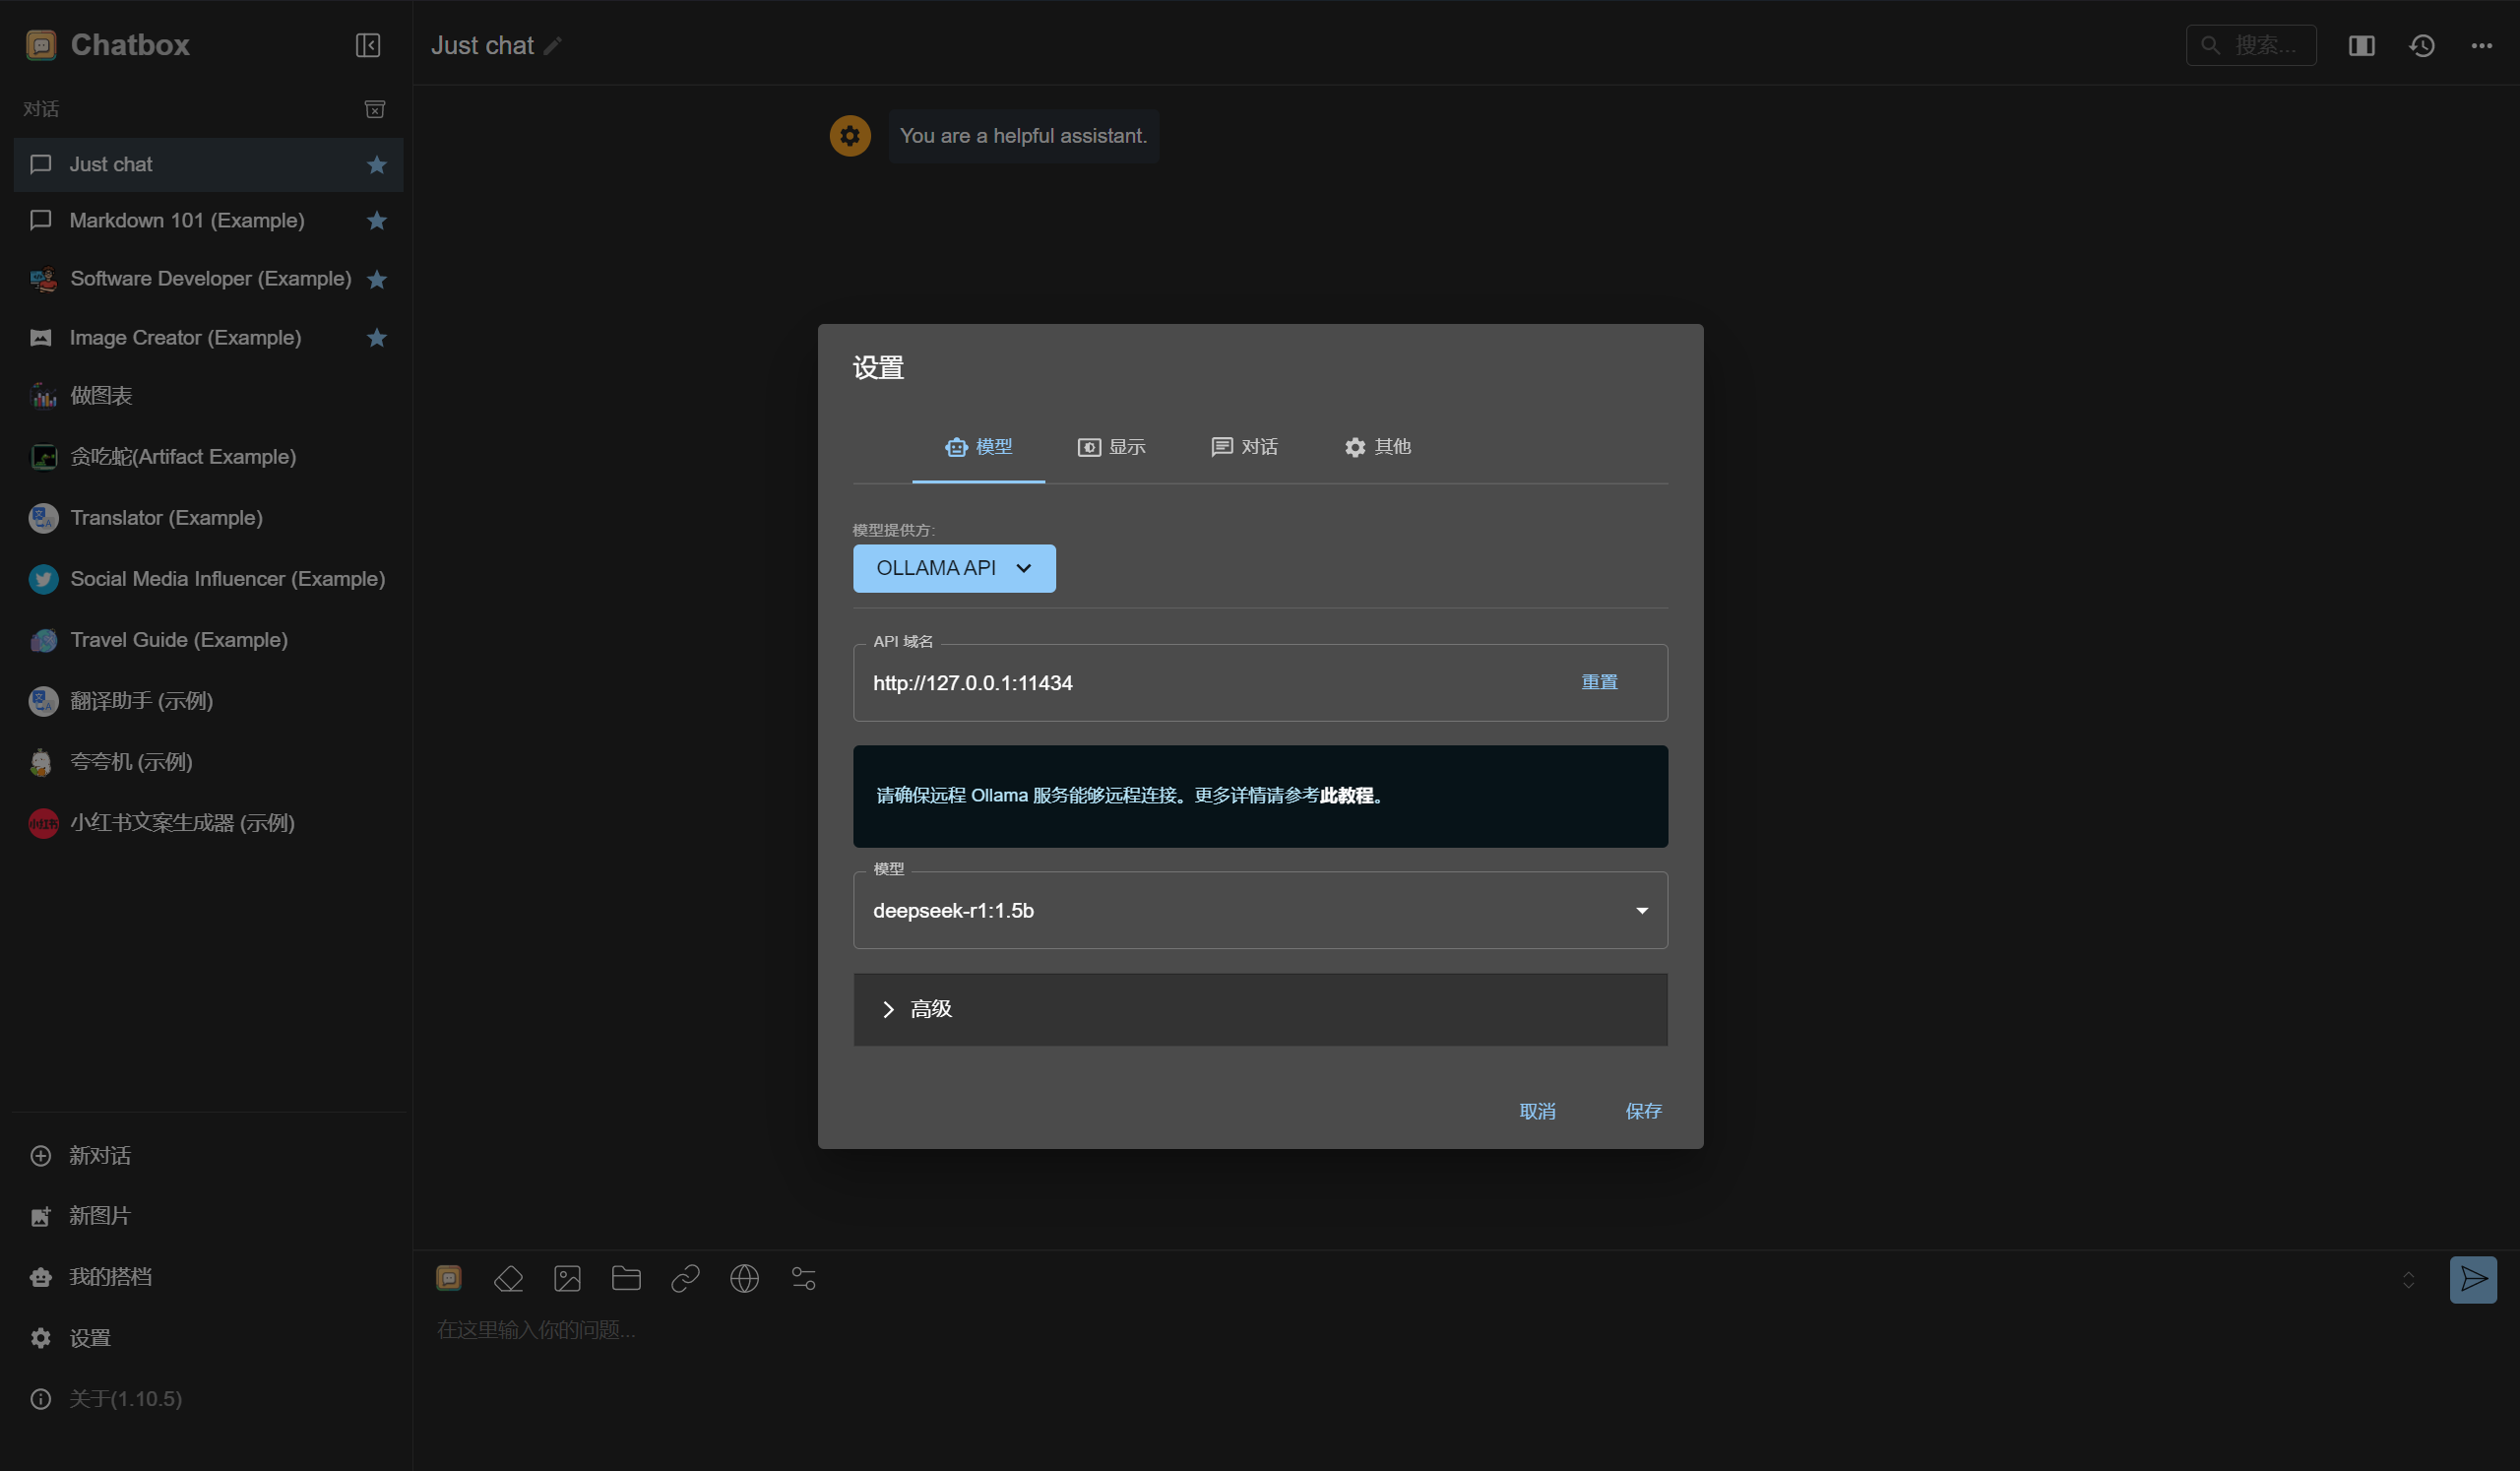Reset the API host with 重置
The width and height of the screenshot is (2520, 1471).
click(x=1599, y=682)
